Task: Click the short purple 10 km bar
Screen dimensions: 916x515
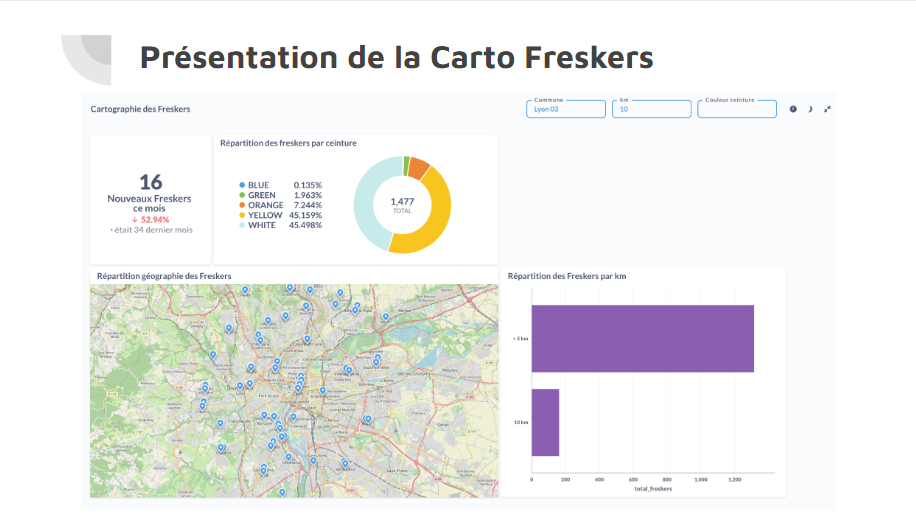Action: [545, 422]
